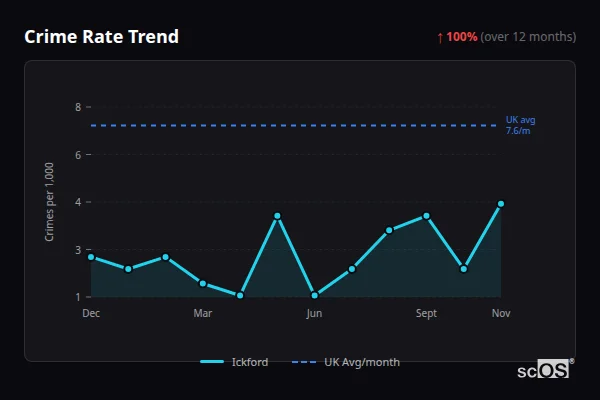Image resolution: width=600 pixels, height=400 pixels.
Task: Click the May peak data point
Action: [x=277, y=216]
